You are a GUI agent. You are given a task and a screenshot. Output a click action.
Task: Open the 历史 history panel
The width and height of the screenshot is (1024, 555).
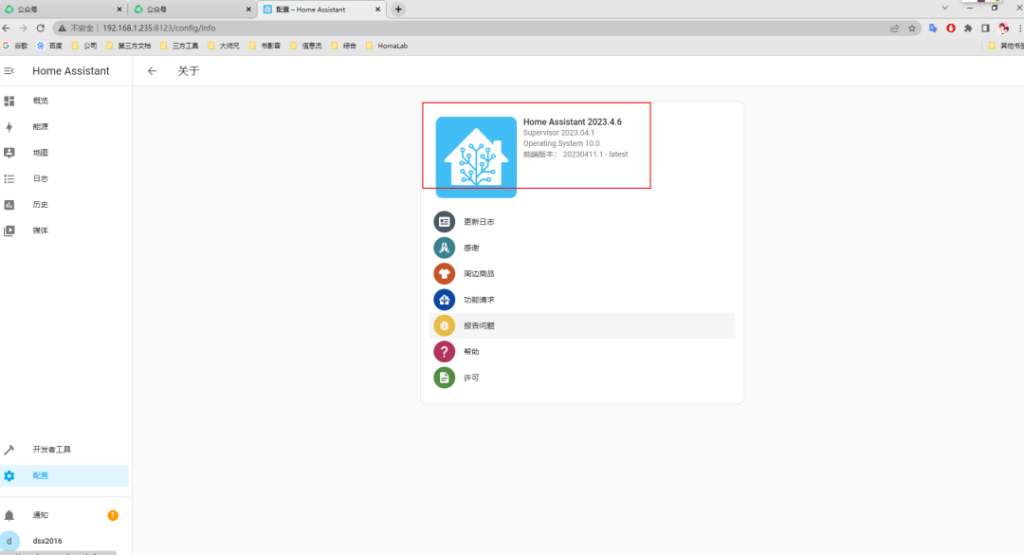tap(64, 204)
